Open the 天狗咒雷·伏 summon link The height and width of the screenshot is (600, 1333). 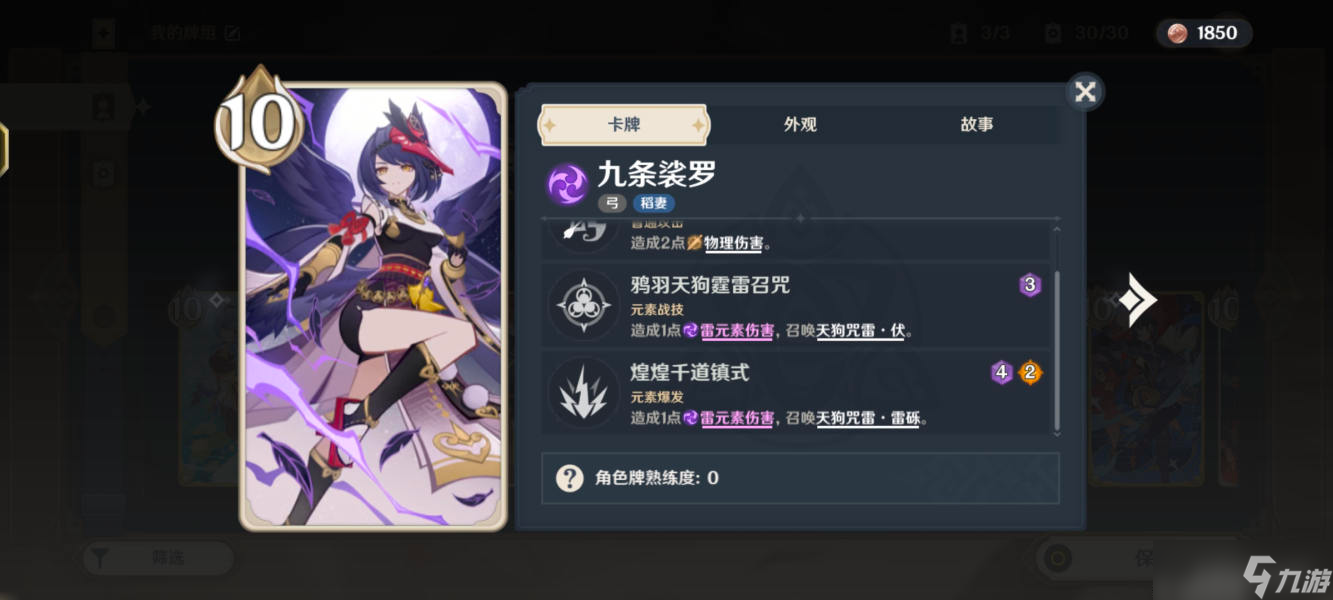click(x=860, y=330)
